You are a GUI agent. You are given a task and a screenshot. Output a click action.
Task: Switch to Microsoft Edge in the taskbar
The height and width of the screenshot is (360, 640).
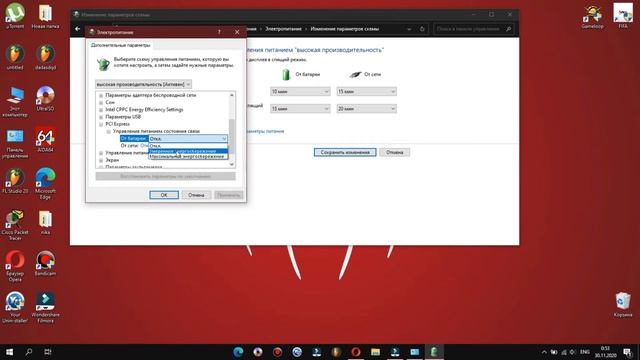(x=238, y=352)
